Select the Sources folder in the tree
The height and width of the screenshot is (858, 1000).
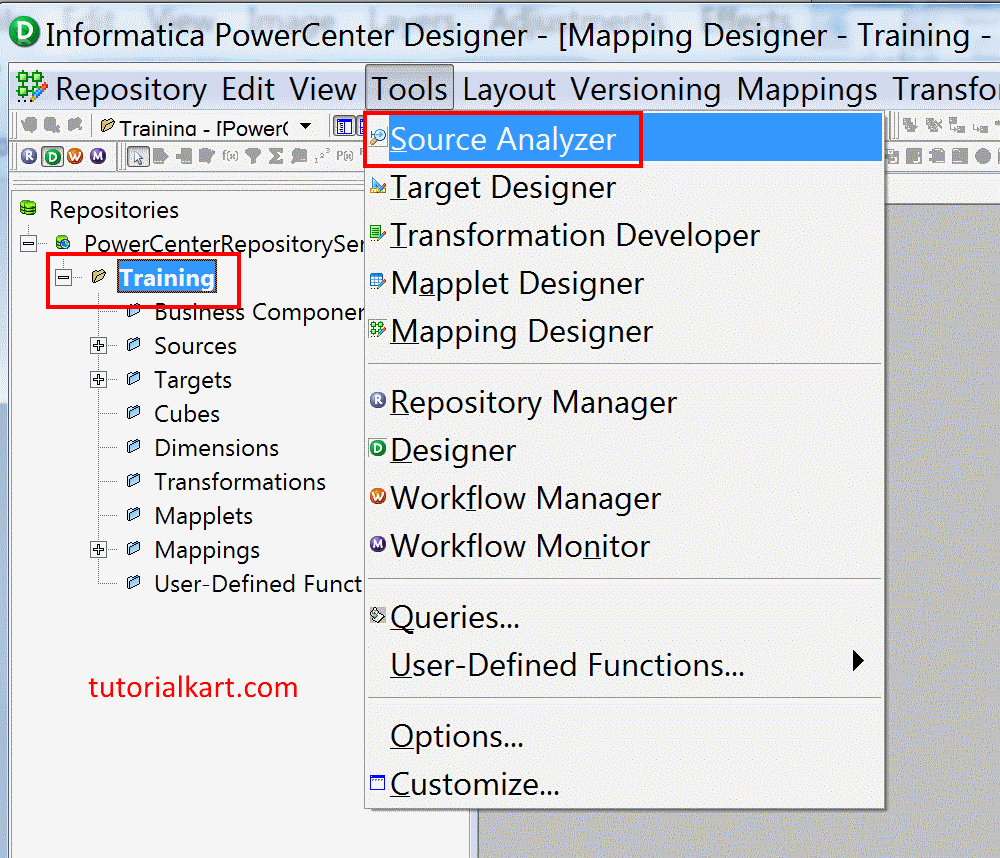(x=195, y=345)
